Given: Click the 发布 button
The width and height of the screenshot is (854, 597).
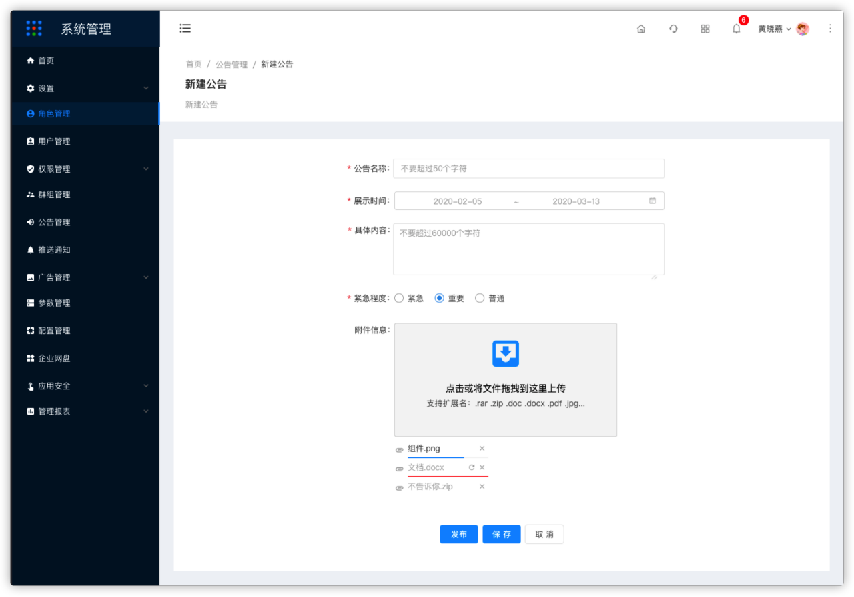Looking at the screenshot, I should (459, 534).
